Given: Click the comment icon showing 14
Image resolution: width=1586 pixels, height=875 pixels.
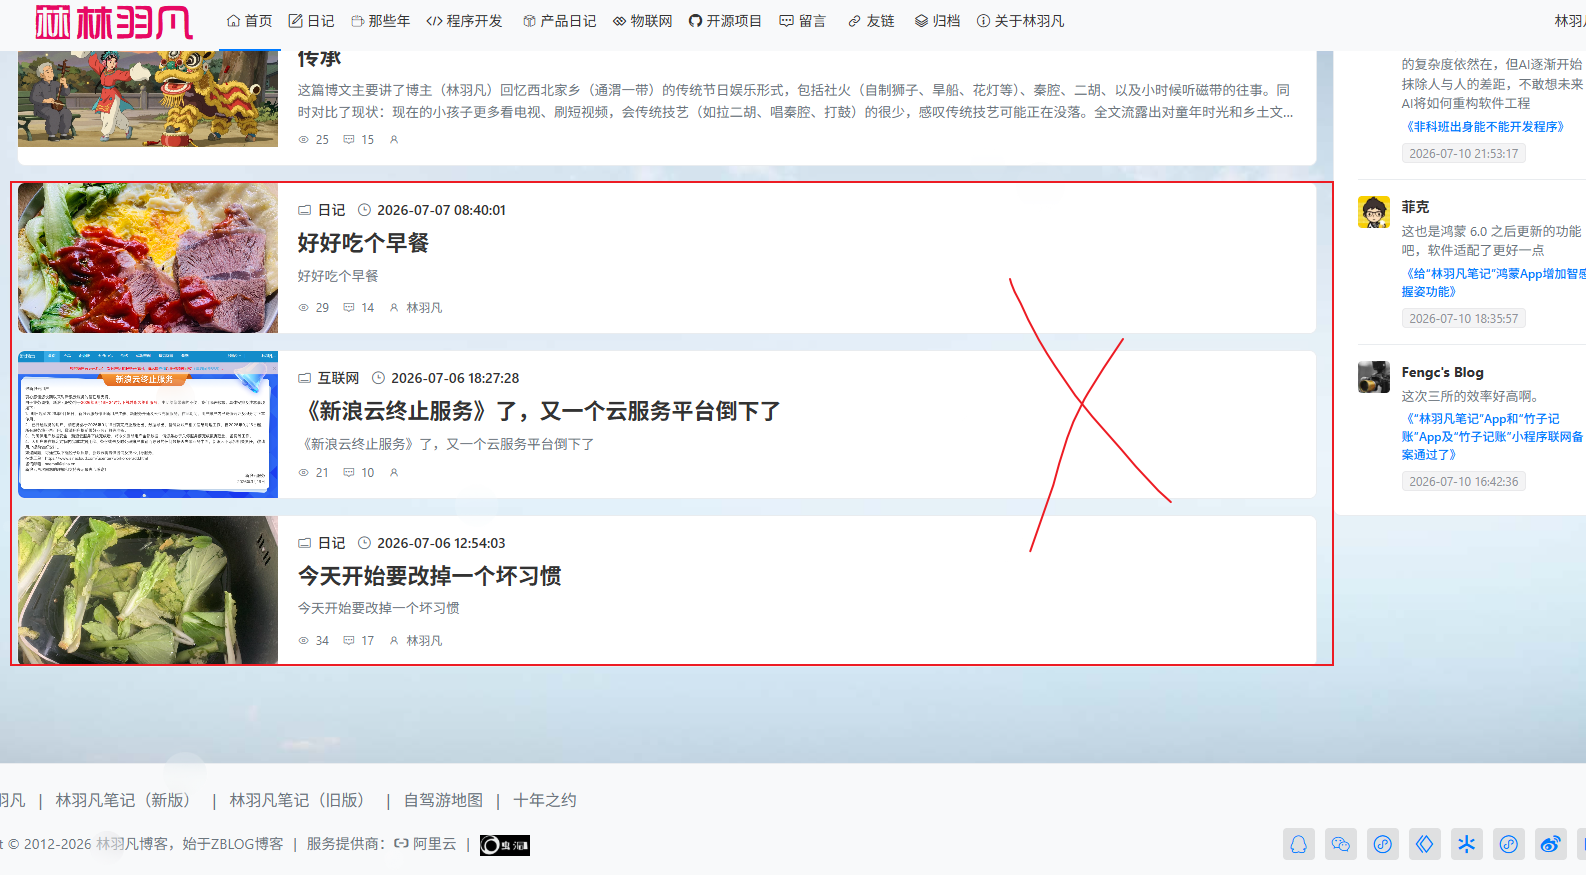Looking at the screenshot, I should (x=349, y=308).
